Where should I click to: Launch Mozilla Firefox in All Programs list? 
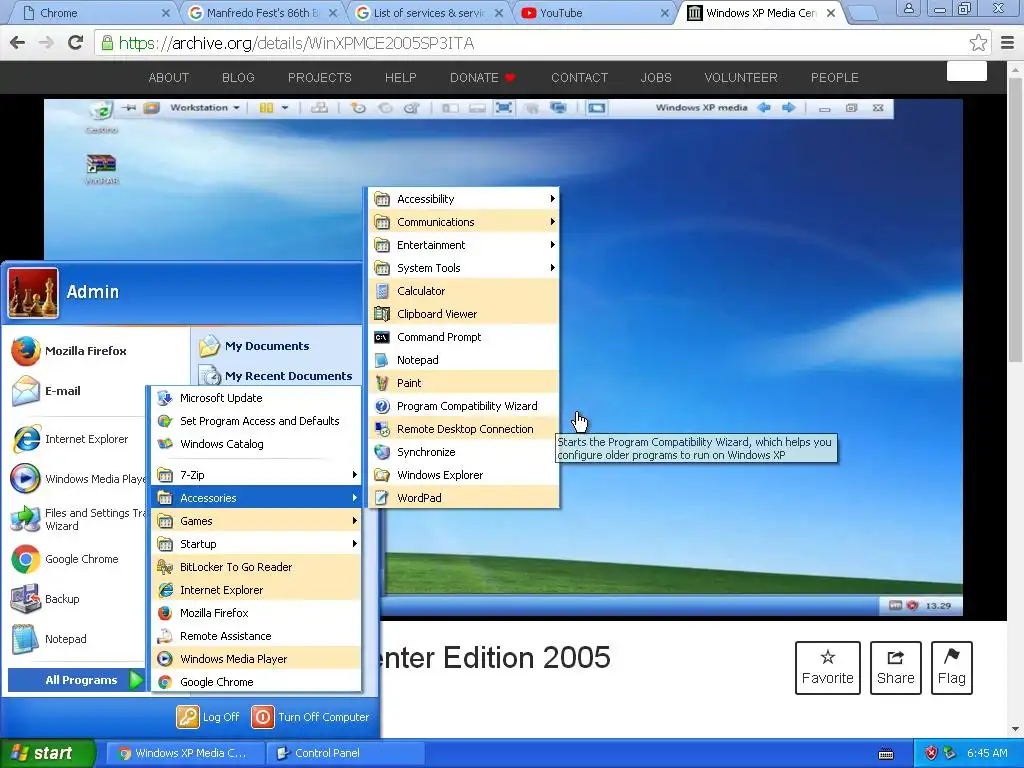pyautogui.click(x=256, y=613)
